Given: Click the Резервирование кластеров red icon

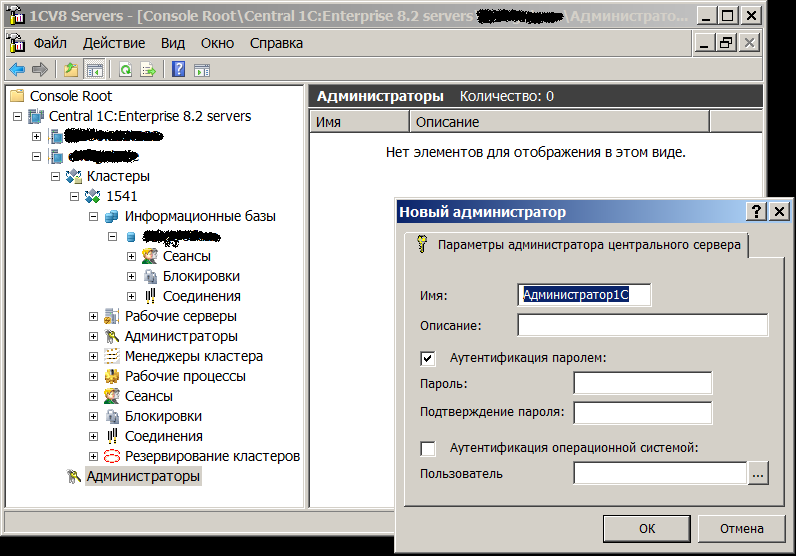Looking at the screenshot, I should tap(111, 456).
